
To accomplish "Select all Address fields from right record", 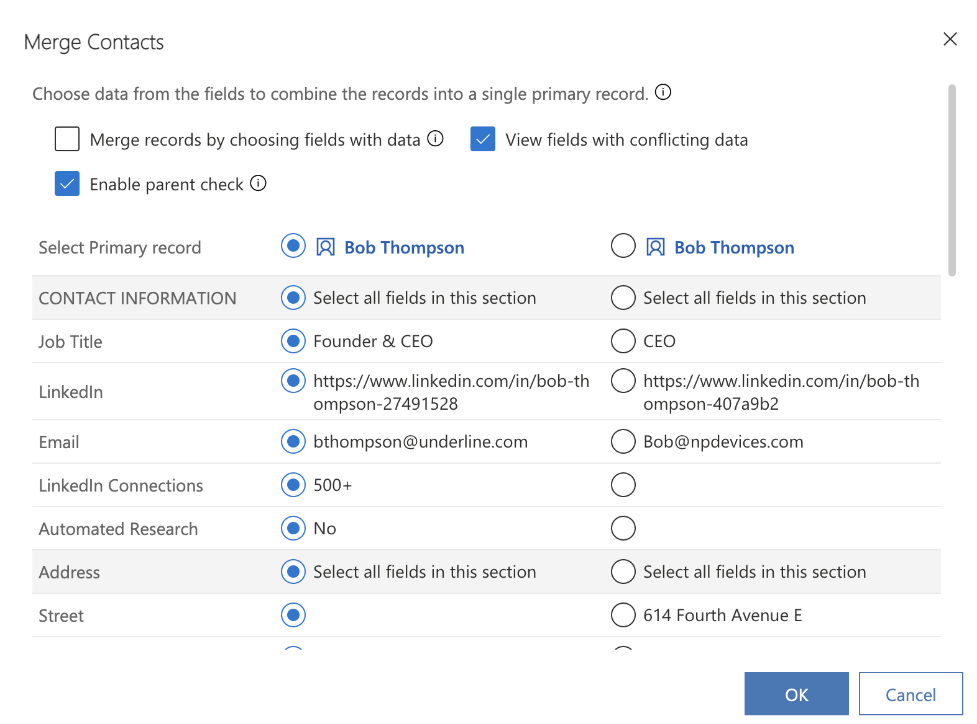I will pos(623,572).
